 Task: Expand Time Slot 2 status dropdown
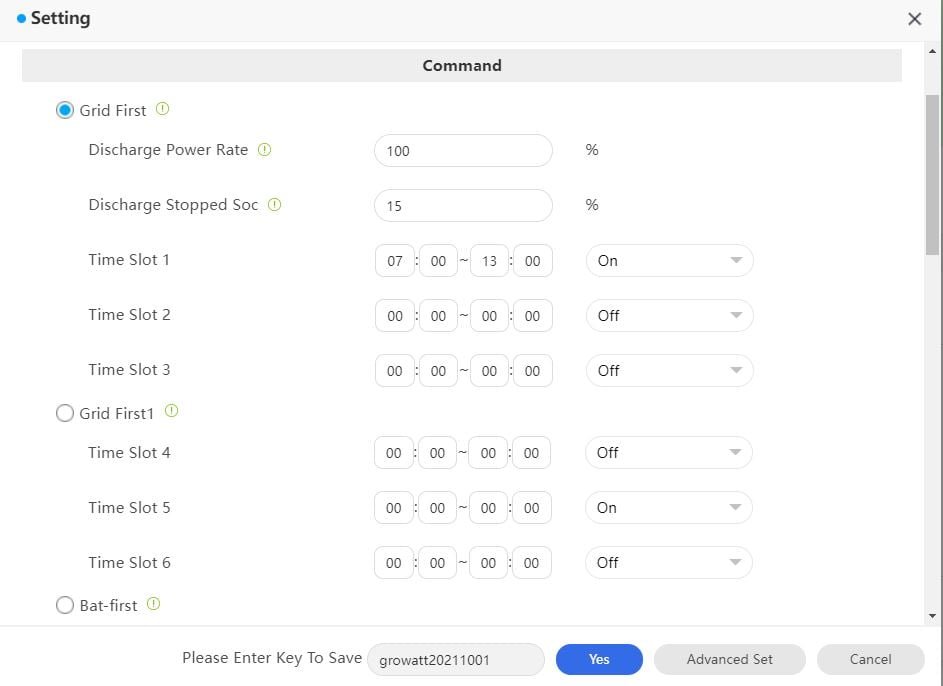tap(668, 316)
